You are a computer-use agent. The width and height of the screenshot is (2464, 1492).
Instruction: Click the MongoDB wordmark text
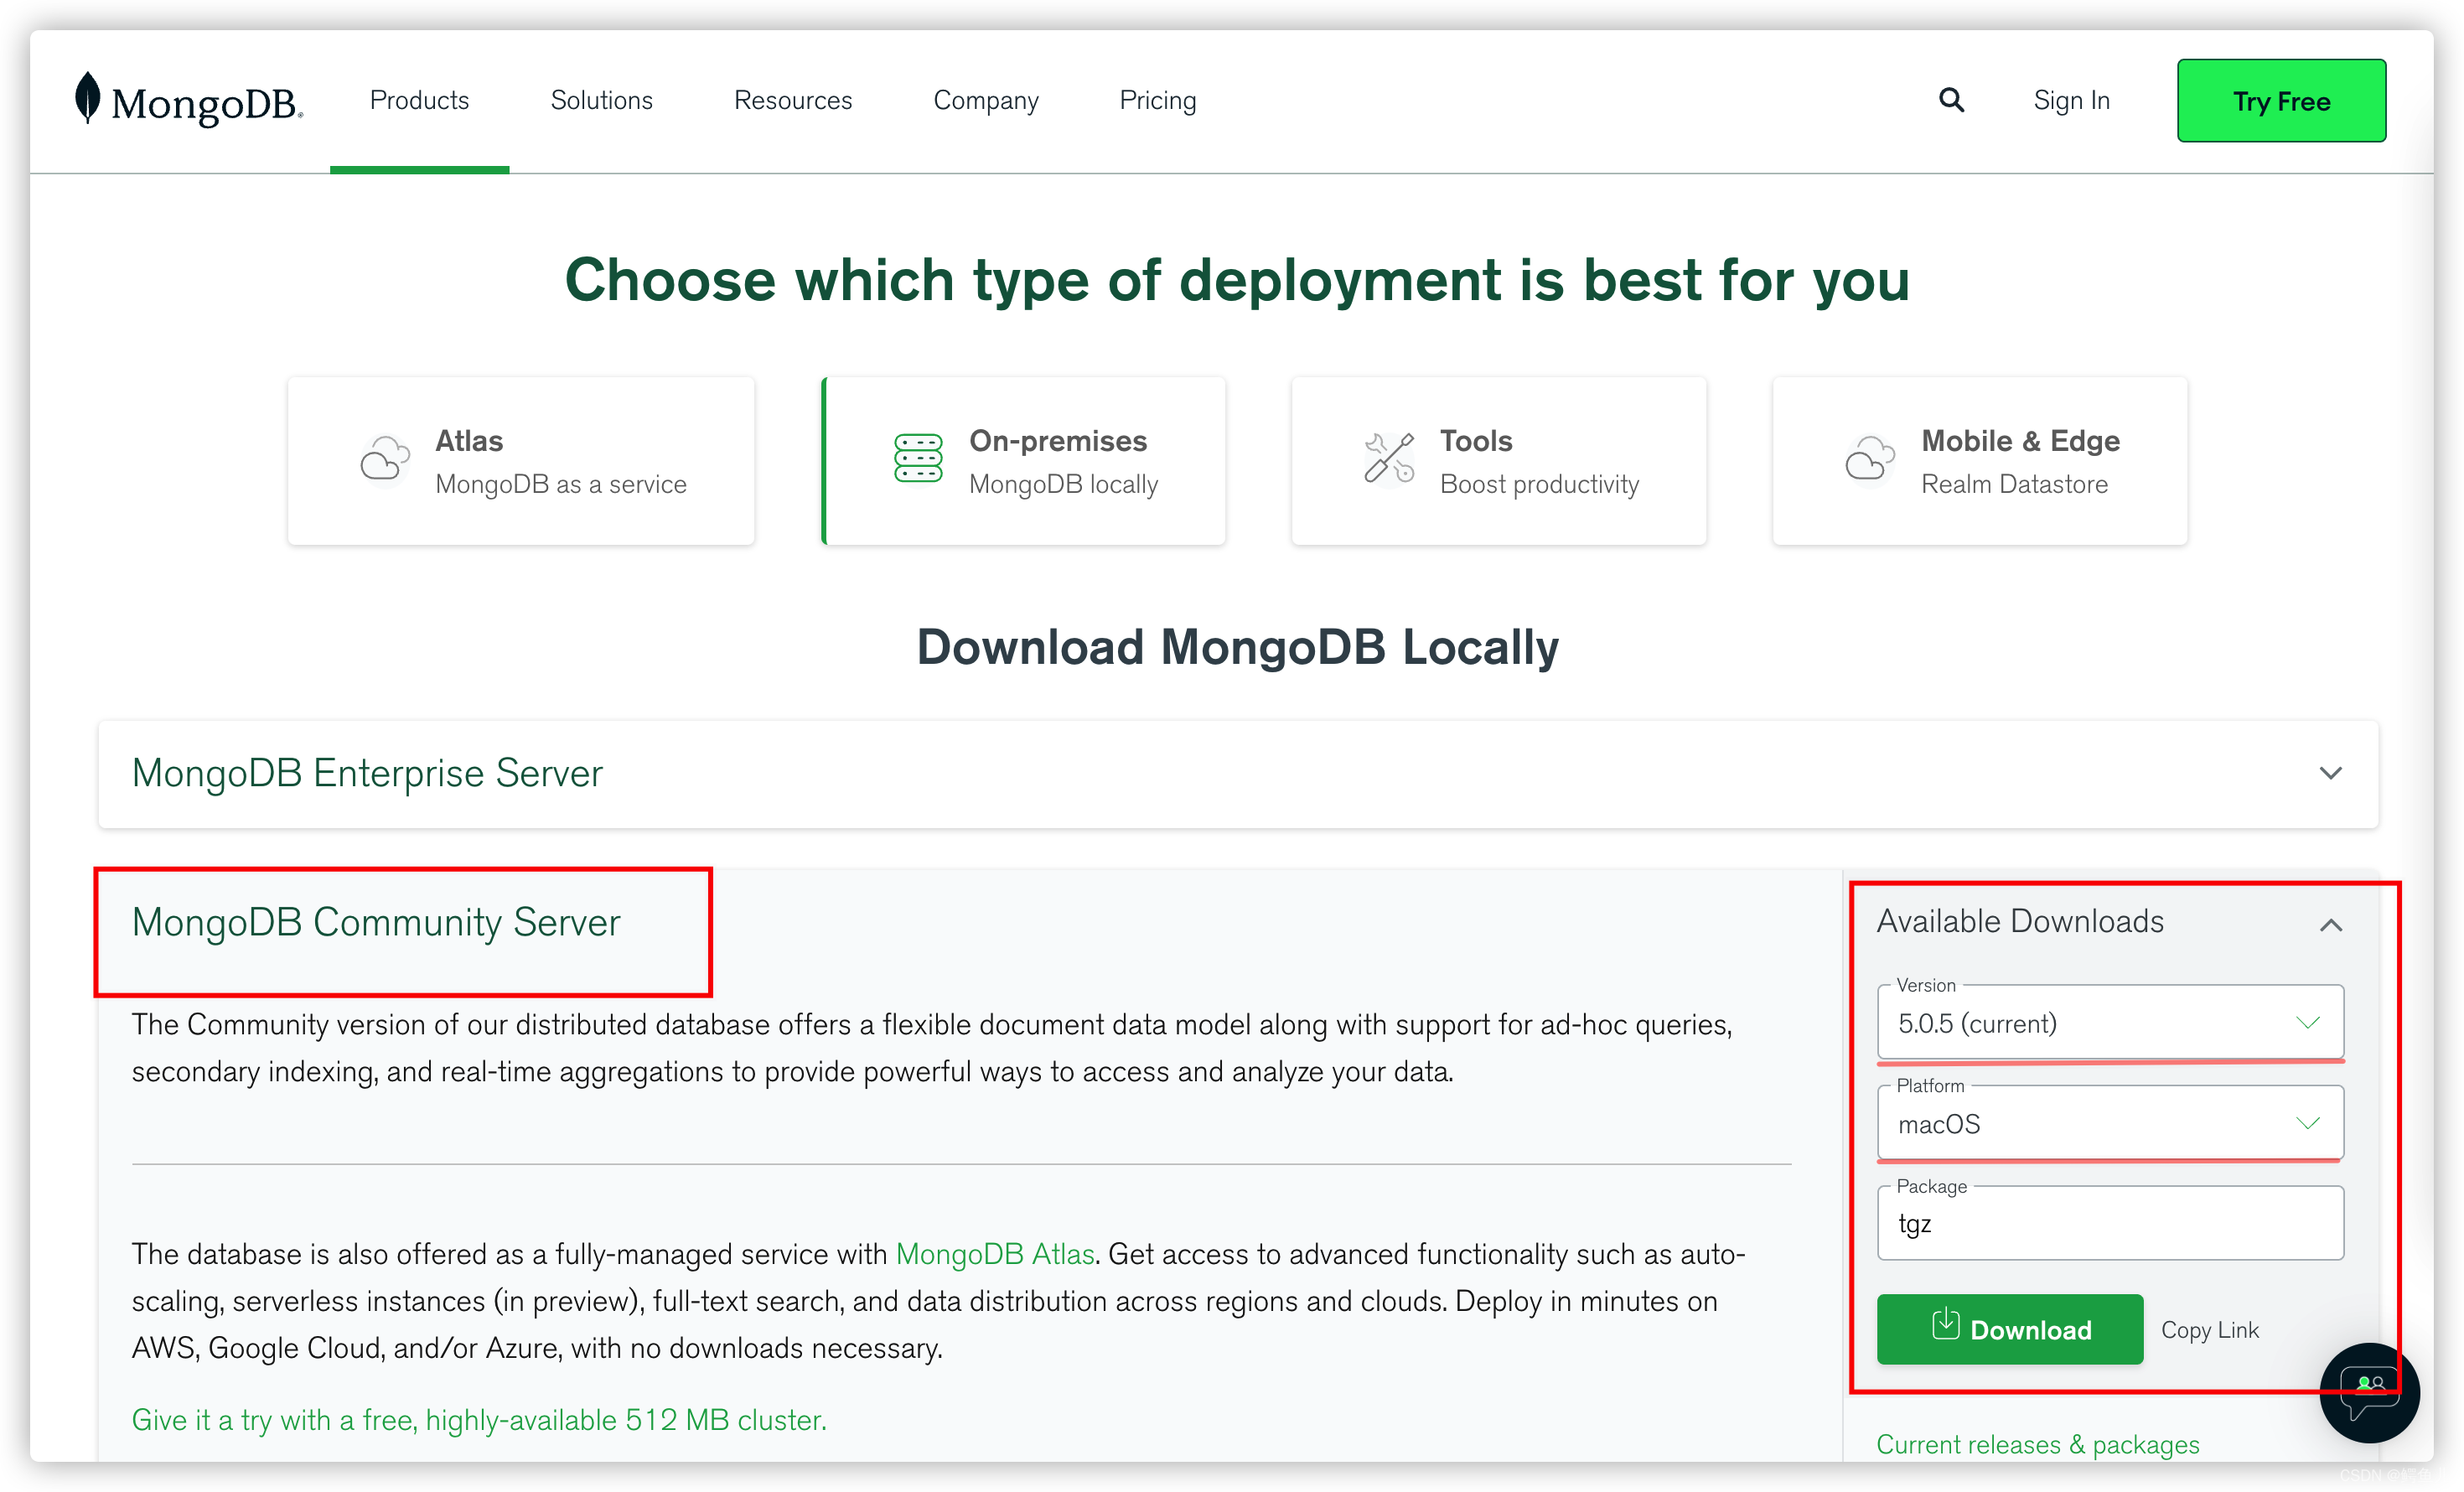click(x=207, y=103)
